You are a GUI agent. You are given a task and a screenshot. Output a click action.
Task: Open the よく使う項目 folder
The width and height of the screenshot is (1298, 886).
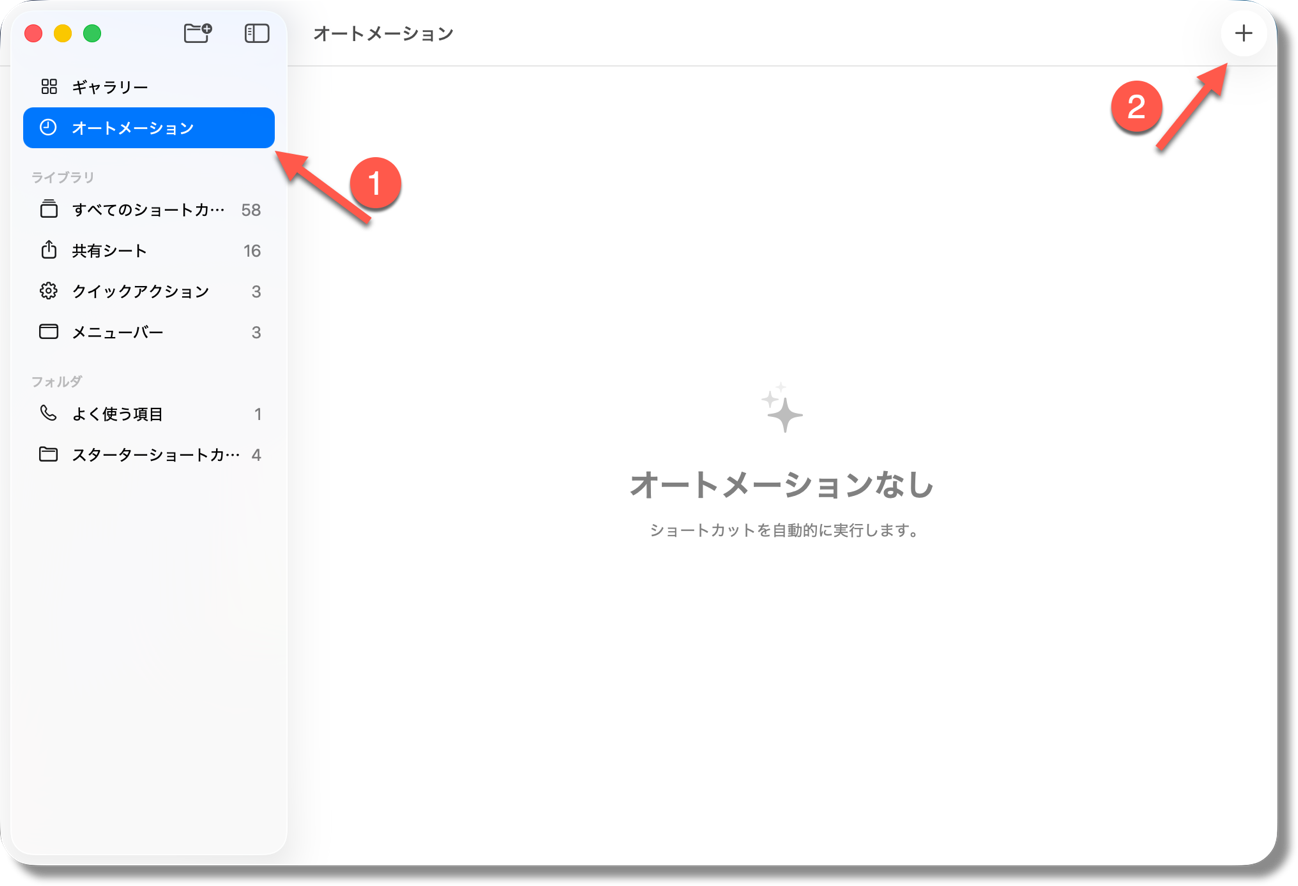click(115, 413)
